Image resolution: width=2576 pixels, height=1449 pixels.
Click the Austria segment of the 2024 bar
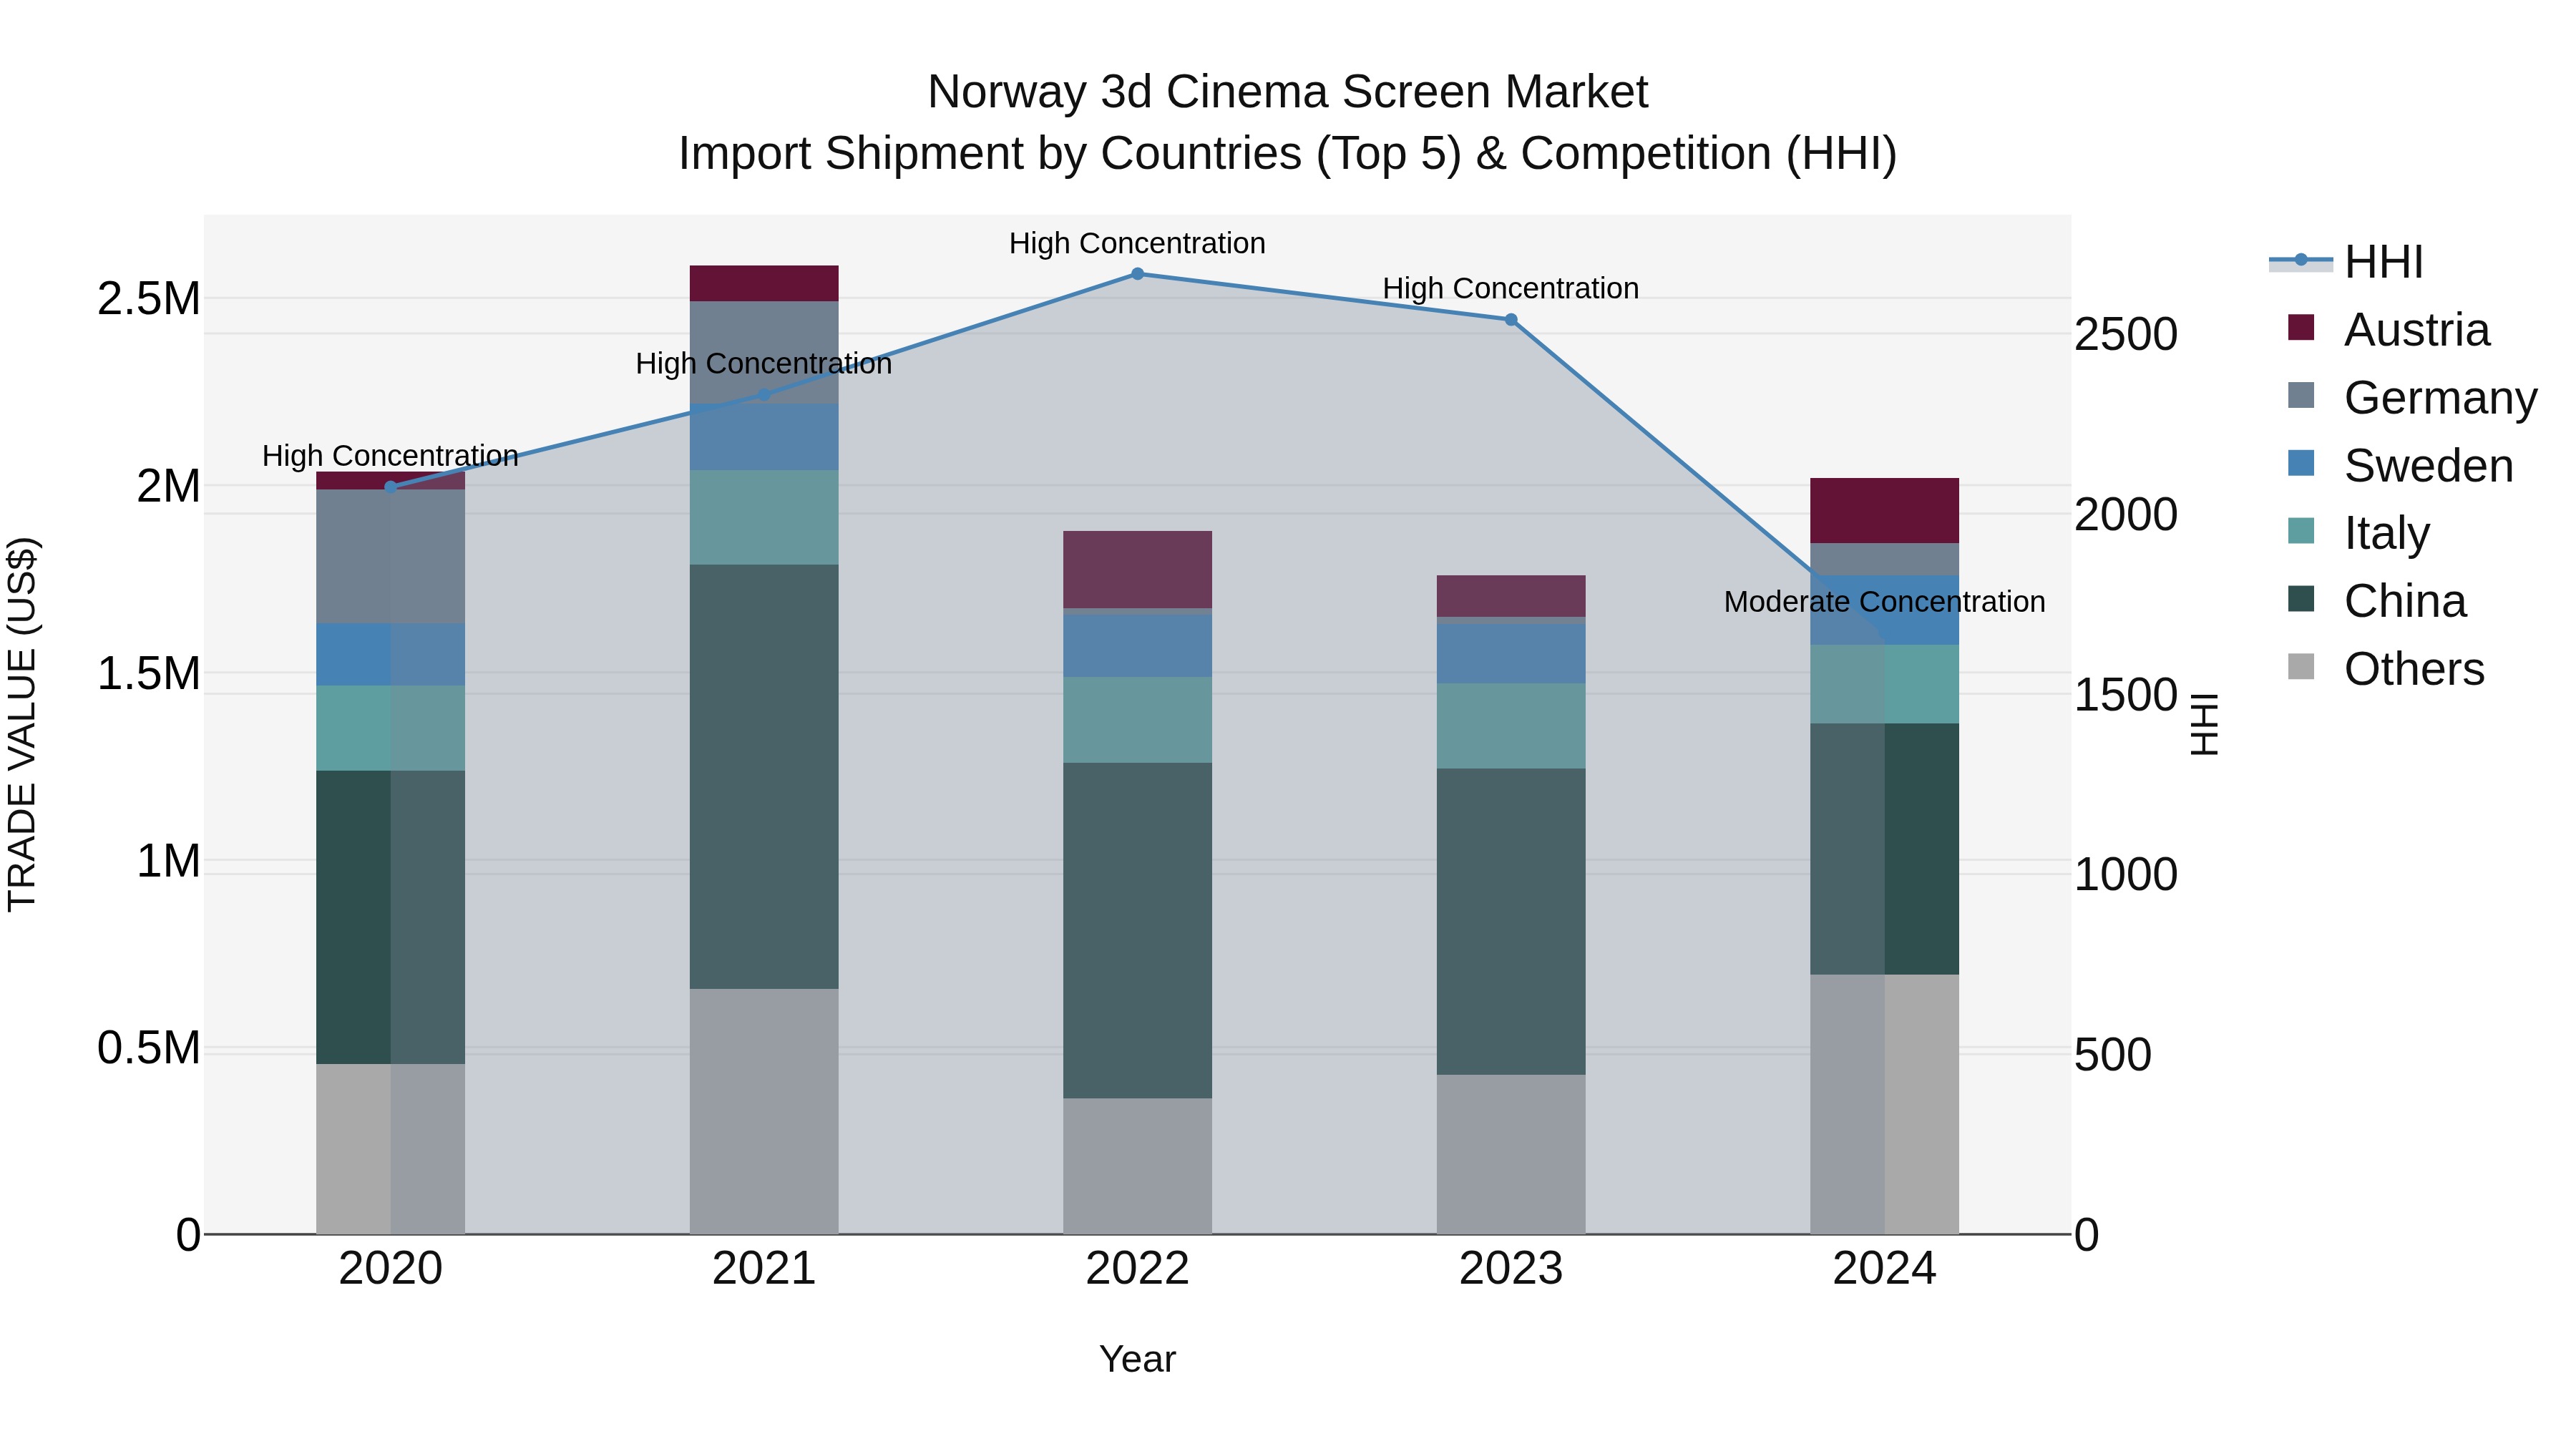pyautogui.click(x=1885, y=511)
